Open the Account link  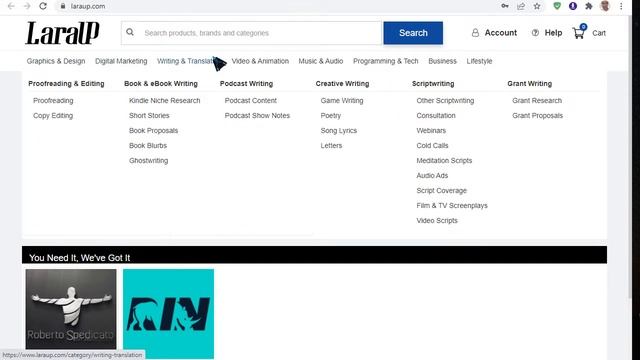coord(500,33)
